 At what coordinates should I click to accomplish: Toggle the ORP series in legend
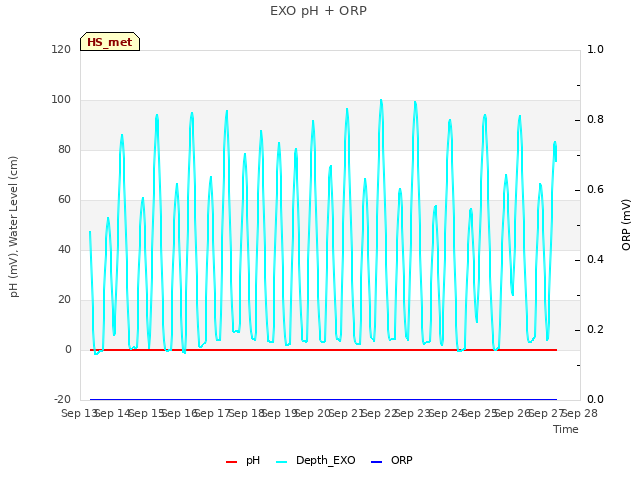click(392, 460)
